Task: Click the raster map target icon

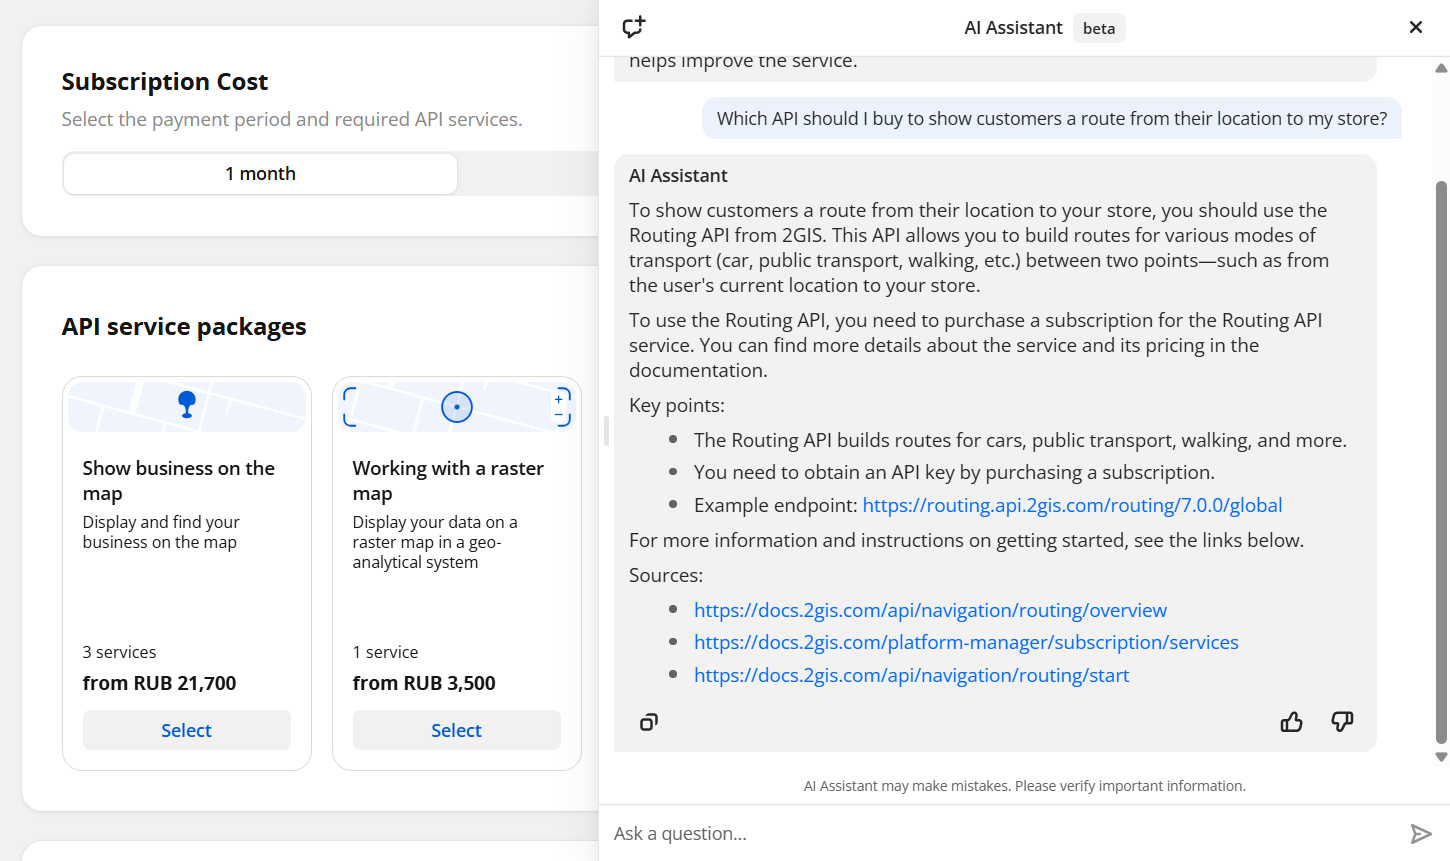Action: click(457, 407)
